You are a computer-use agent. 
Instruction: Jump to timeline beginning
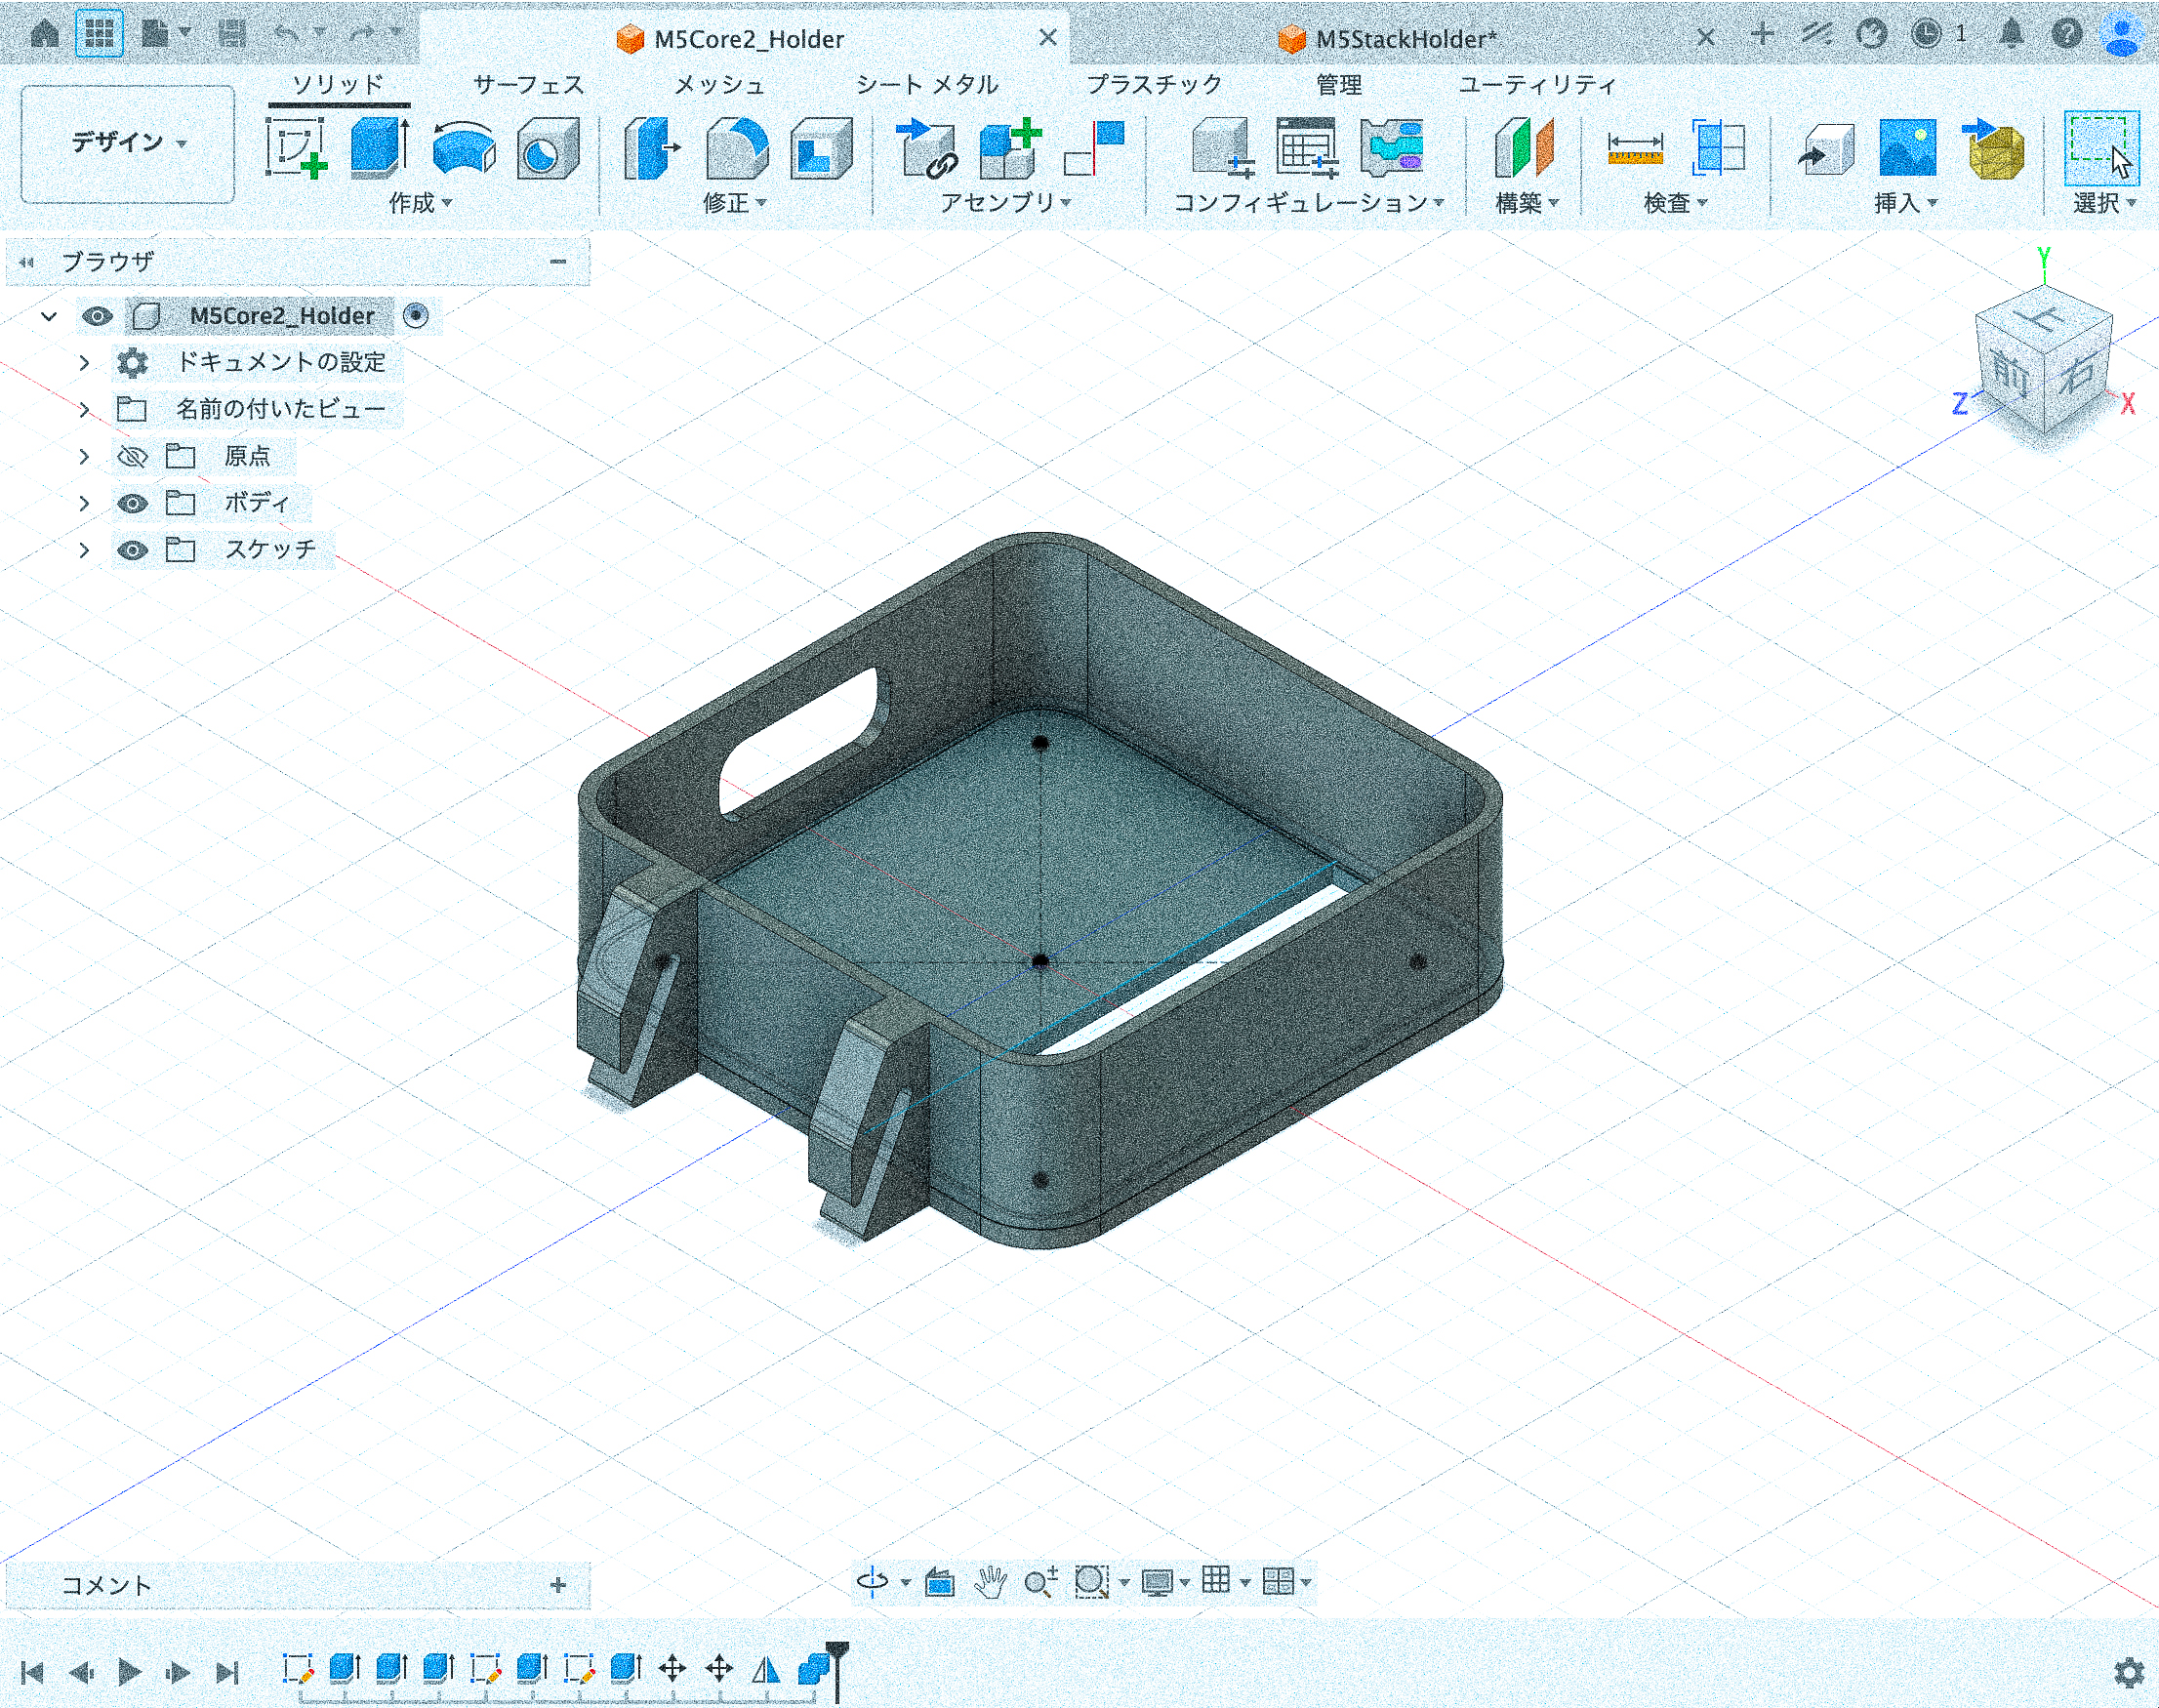[32, 1671]
